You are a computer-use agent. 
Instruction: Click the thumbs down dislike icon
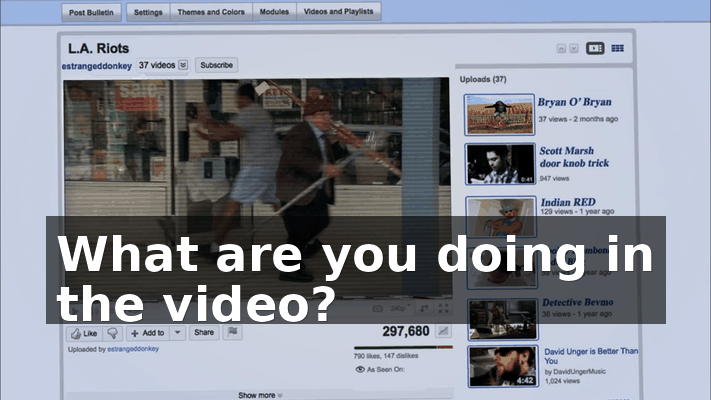(x=112, y=333)
